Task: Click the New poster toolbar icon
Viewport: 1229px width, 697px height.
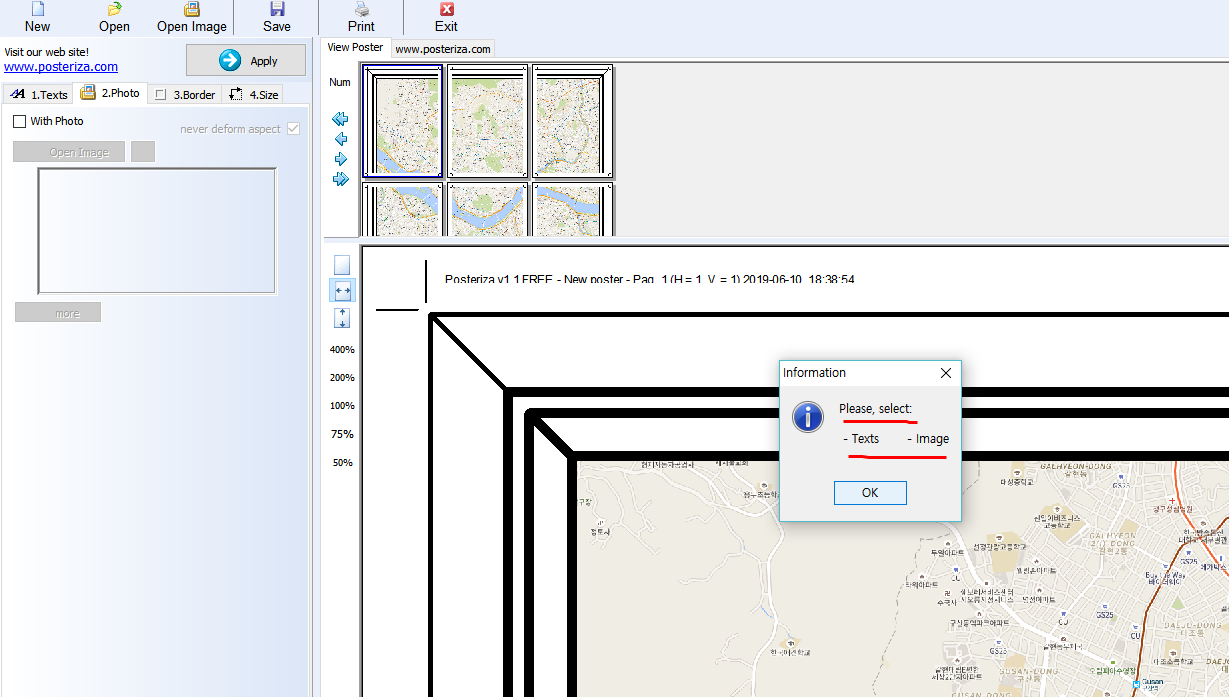Action: [37, 9]
